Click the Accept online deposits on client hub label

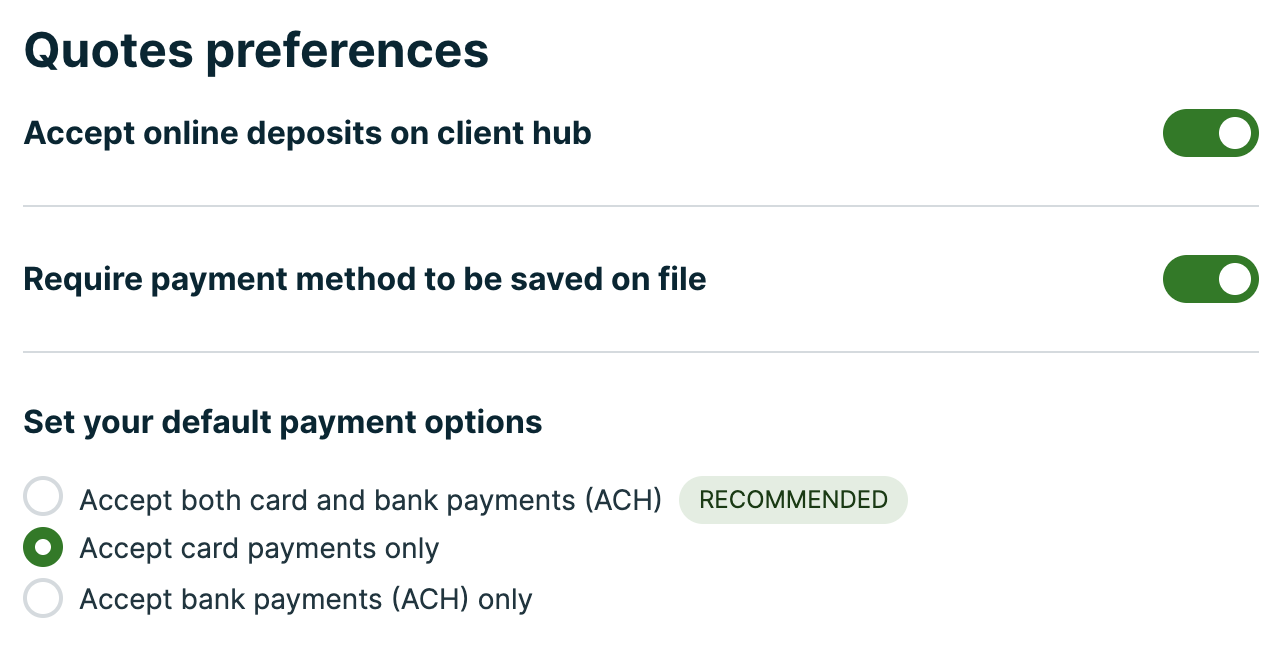click(x=307, y=133)
